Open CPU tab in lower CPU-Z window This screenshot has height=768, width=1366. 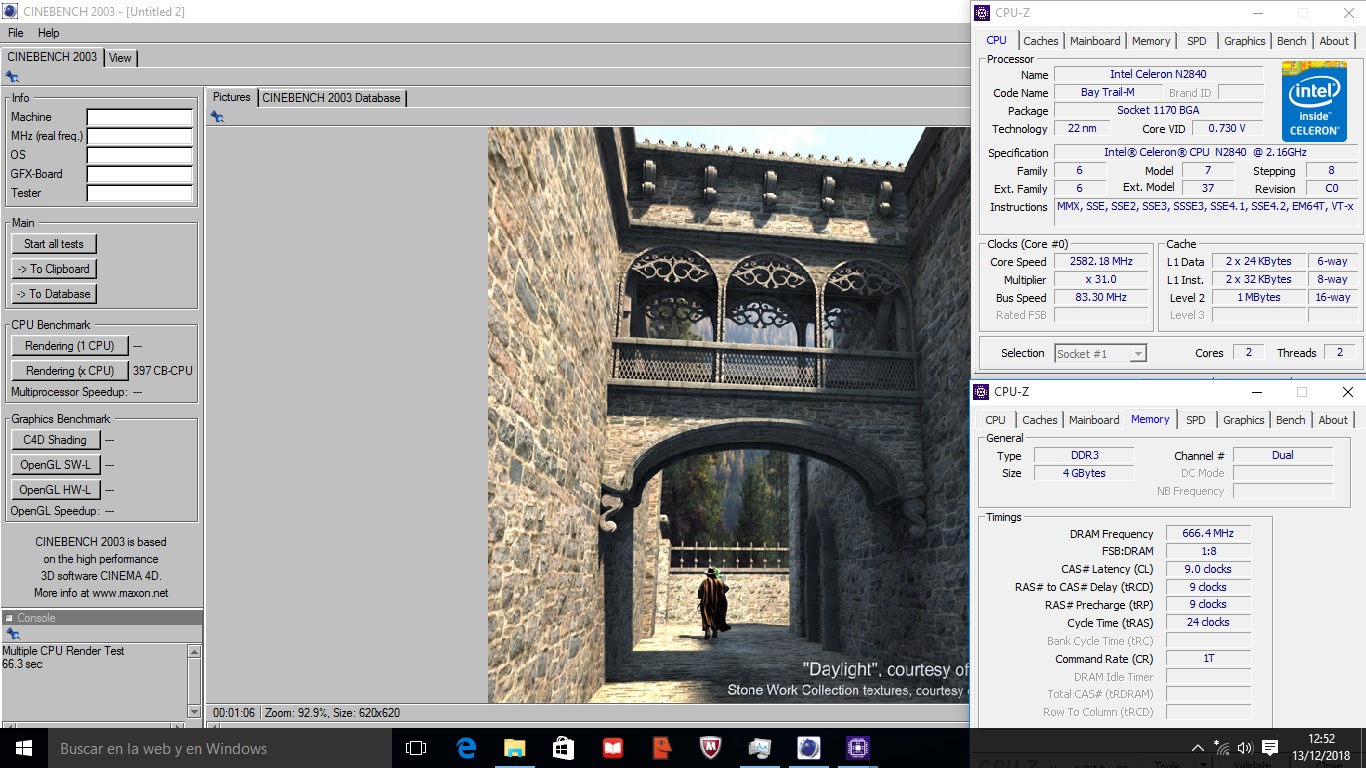click(x=995, y=420)
